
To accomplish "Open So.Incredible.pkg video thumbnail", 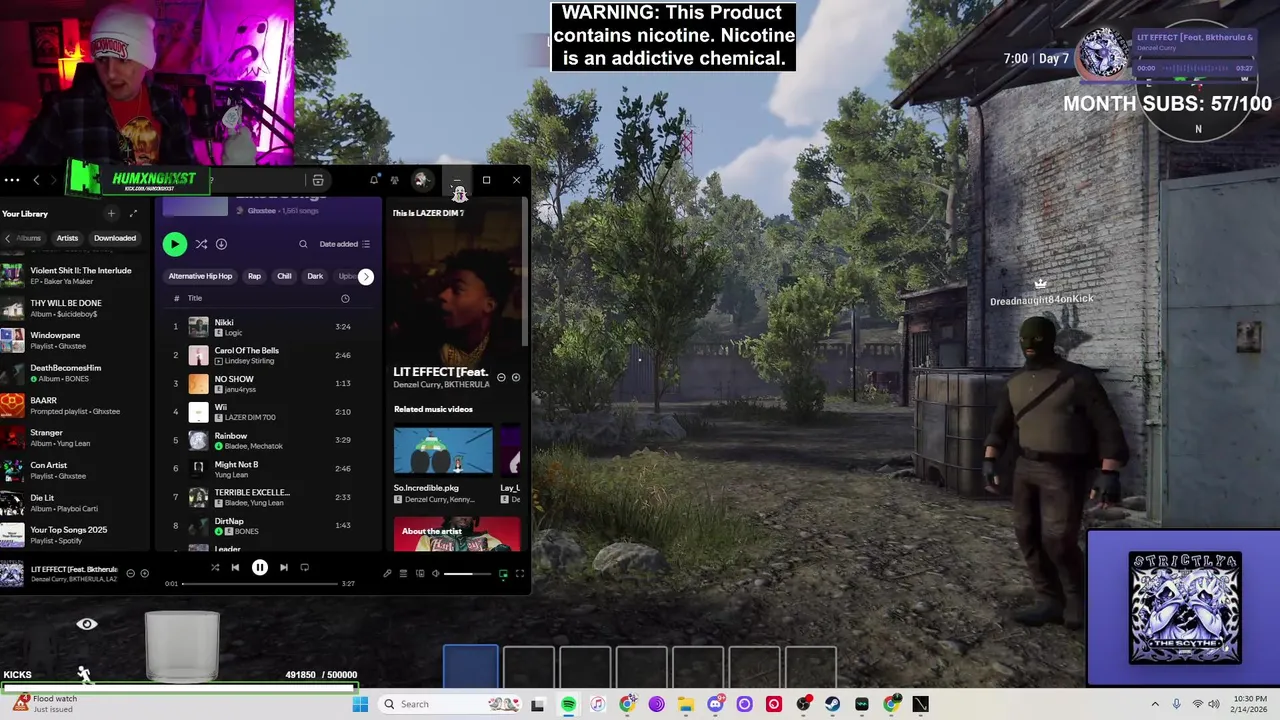I will (443, 451).
